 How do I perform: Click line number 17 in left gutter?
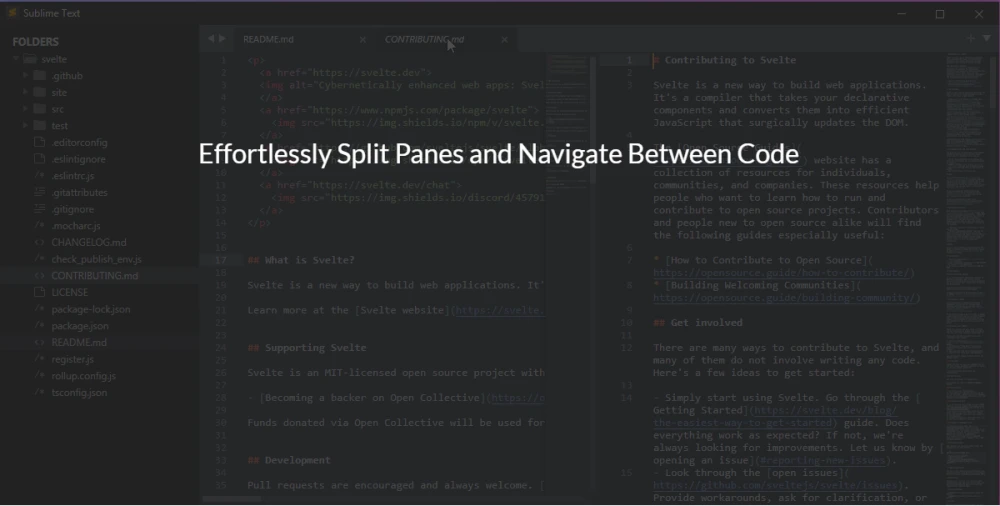(220, 260)
